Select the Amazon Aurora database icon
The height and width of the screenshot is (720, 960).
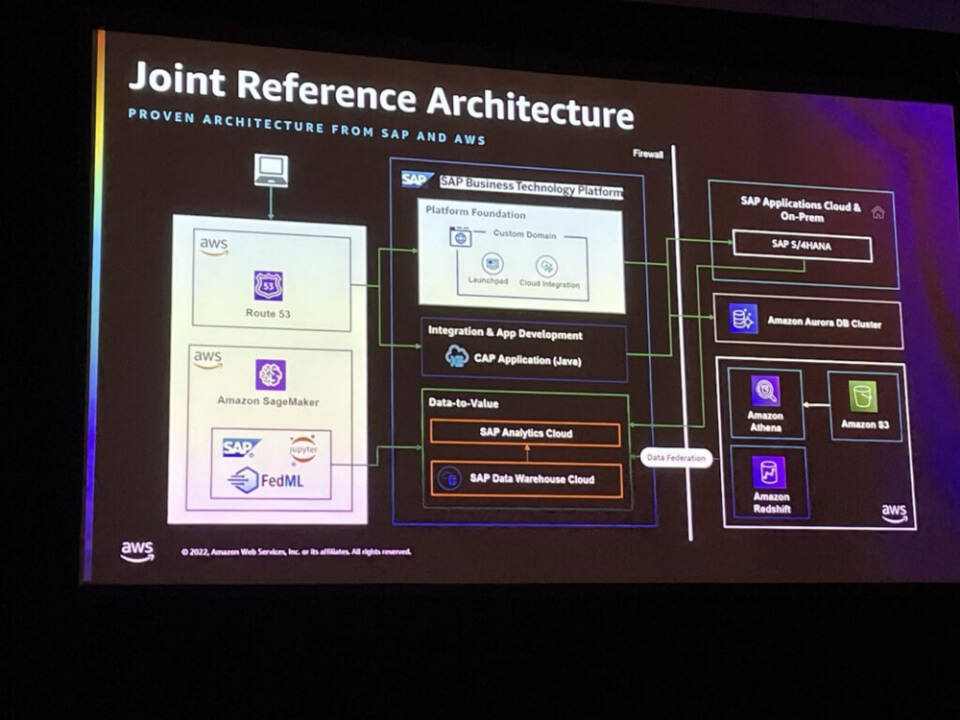click(x=744, y=319)
